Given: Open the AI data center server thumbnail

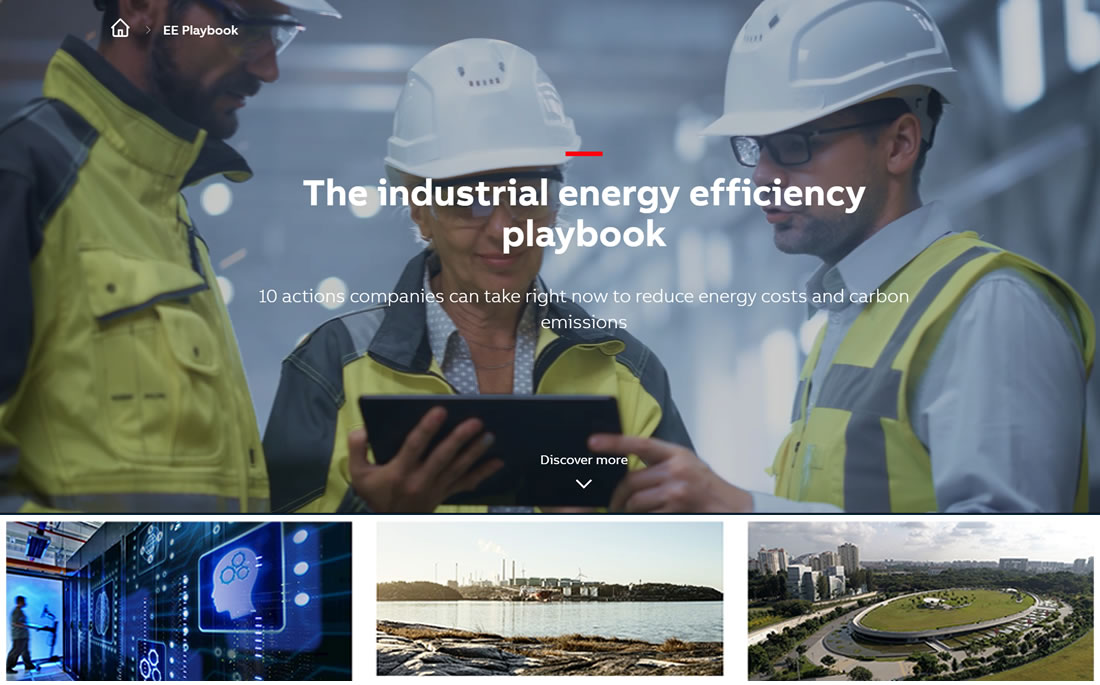Looking at the screenshot, I should coord(179,601).
